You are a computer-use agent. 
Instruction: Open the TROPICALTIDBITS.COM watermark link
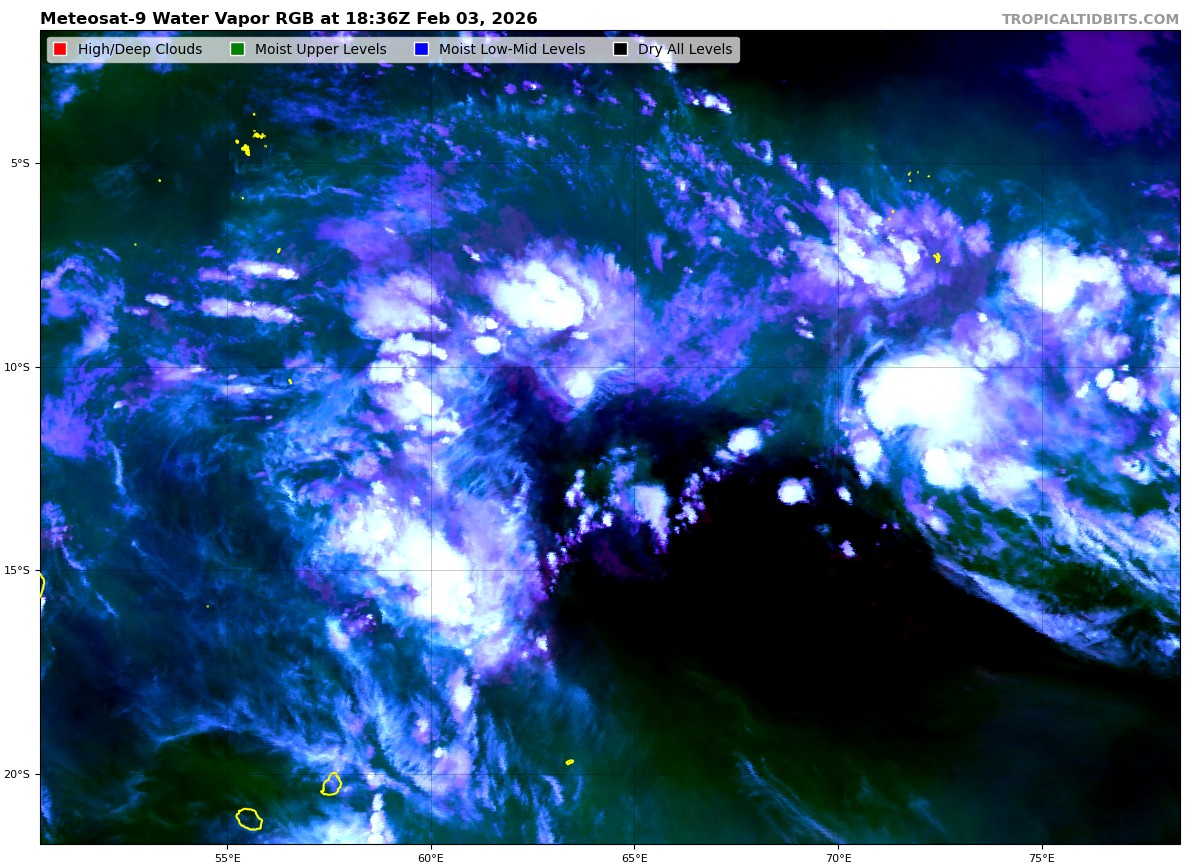pyautogui.click(x=1090, y=19)
